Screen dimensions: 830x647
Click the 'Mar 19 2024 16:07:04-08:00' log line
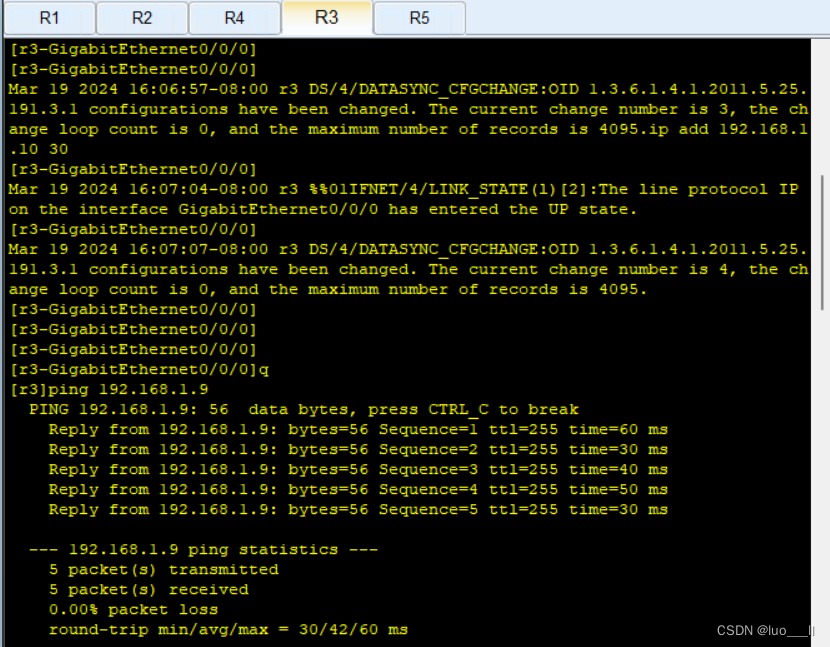pos(403,190)
